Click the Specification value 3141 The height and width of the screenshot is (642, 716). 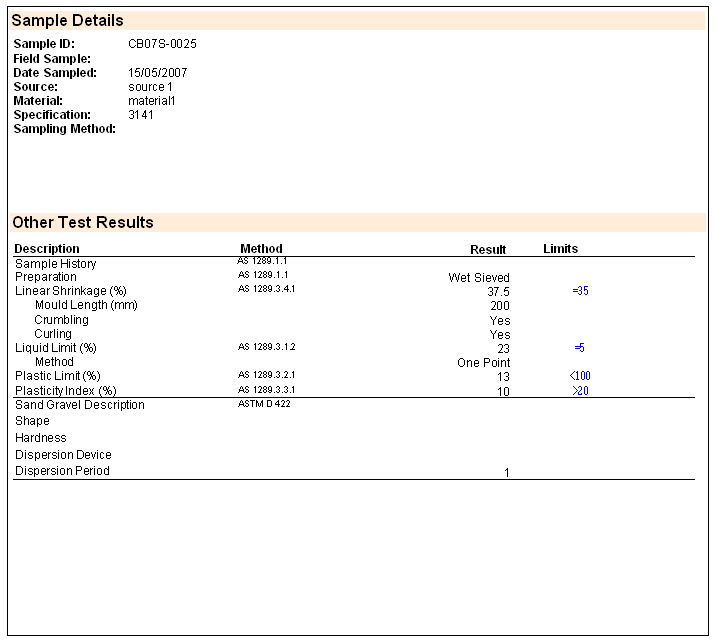(x=141, y=115)
